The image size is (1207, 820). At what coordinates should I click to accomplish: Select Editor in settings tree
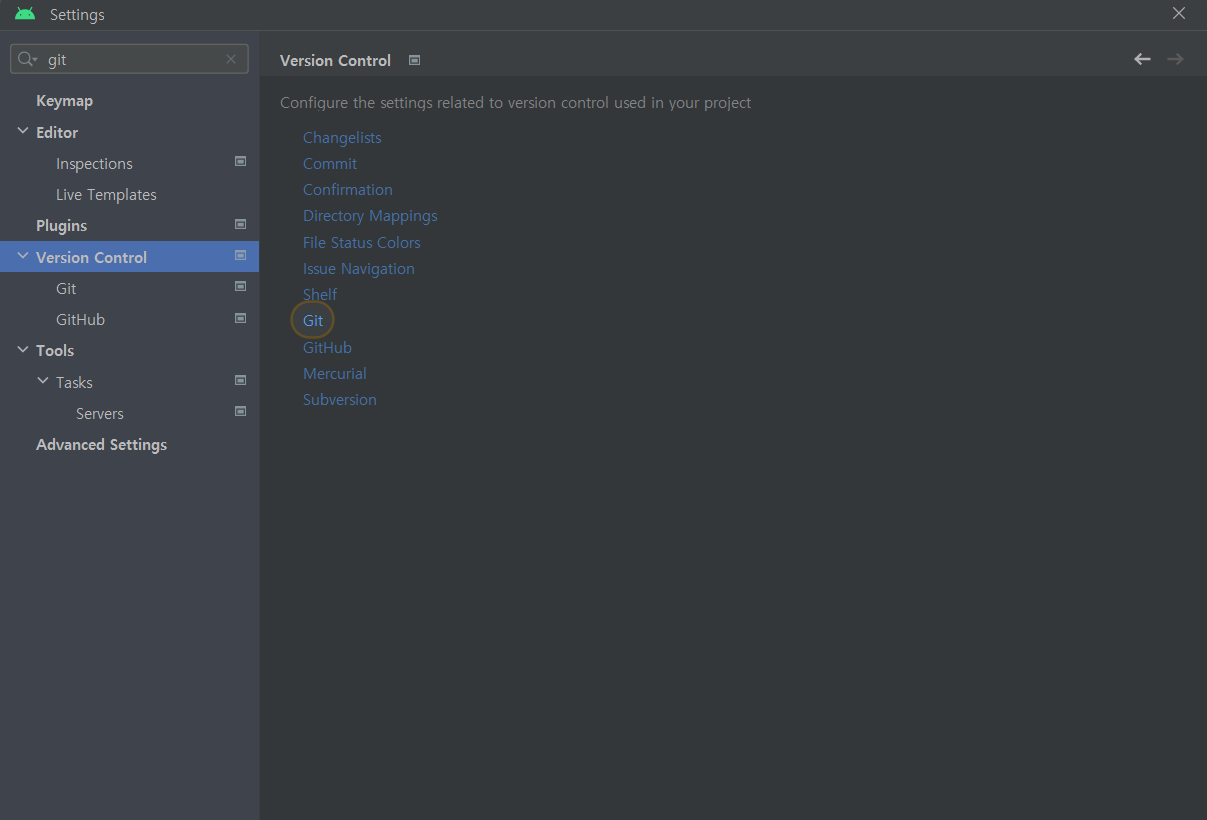click(x=57, y=132)
